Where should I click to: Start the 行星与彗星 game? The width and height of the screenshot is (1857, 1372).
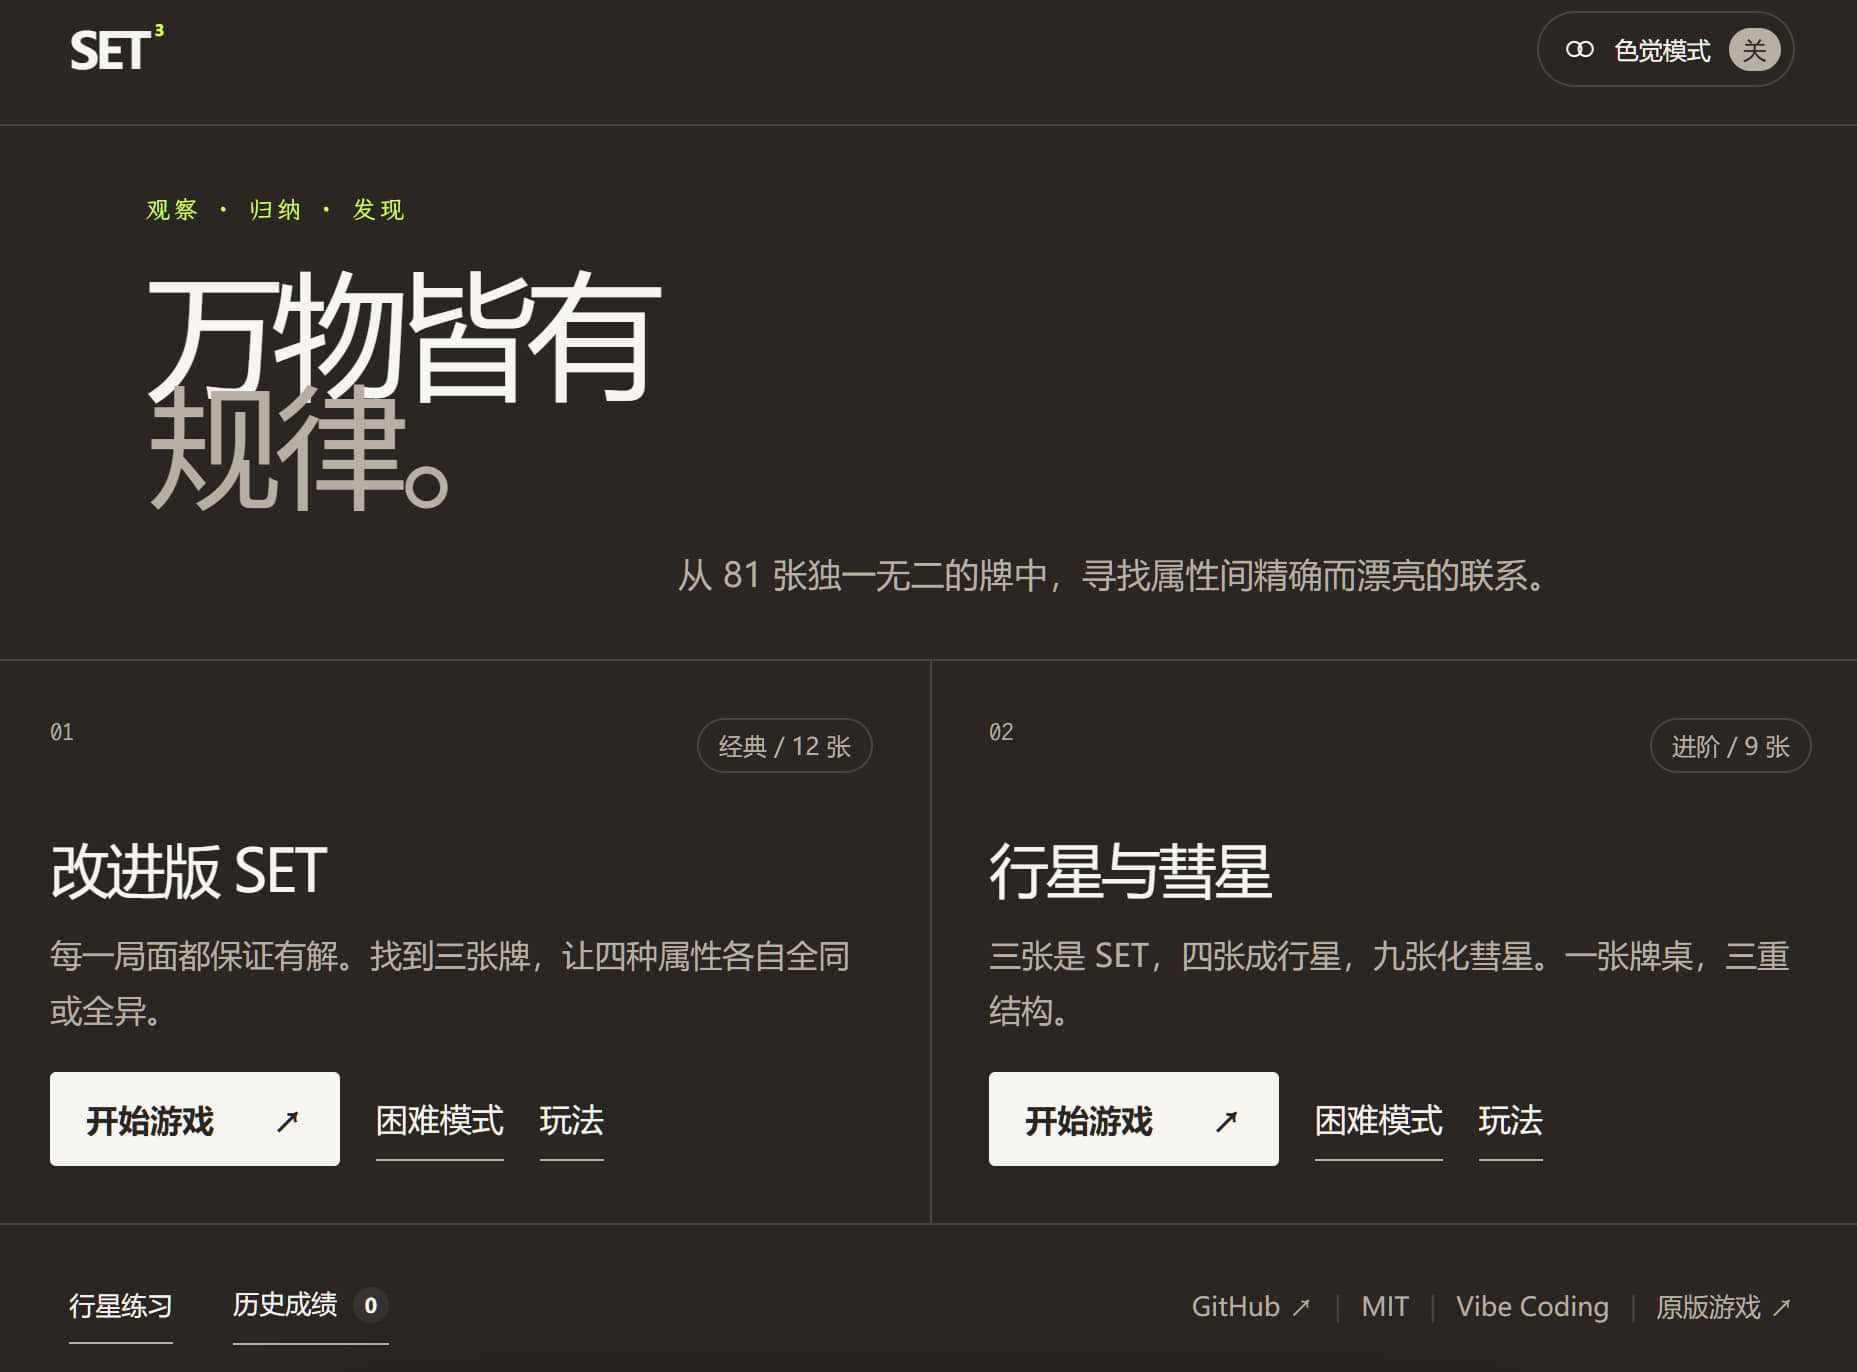[x=1134, y=1119]
